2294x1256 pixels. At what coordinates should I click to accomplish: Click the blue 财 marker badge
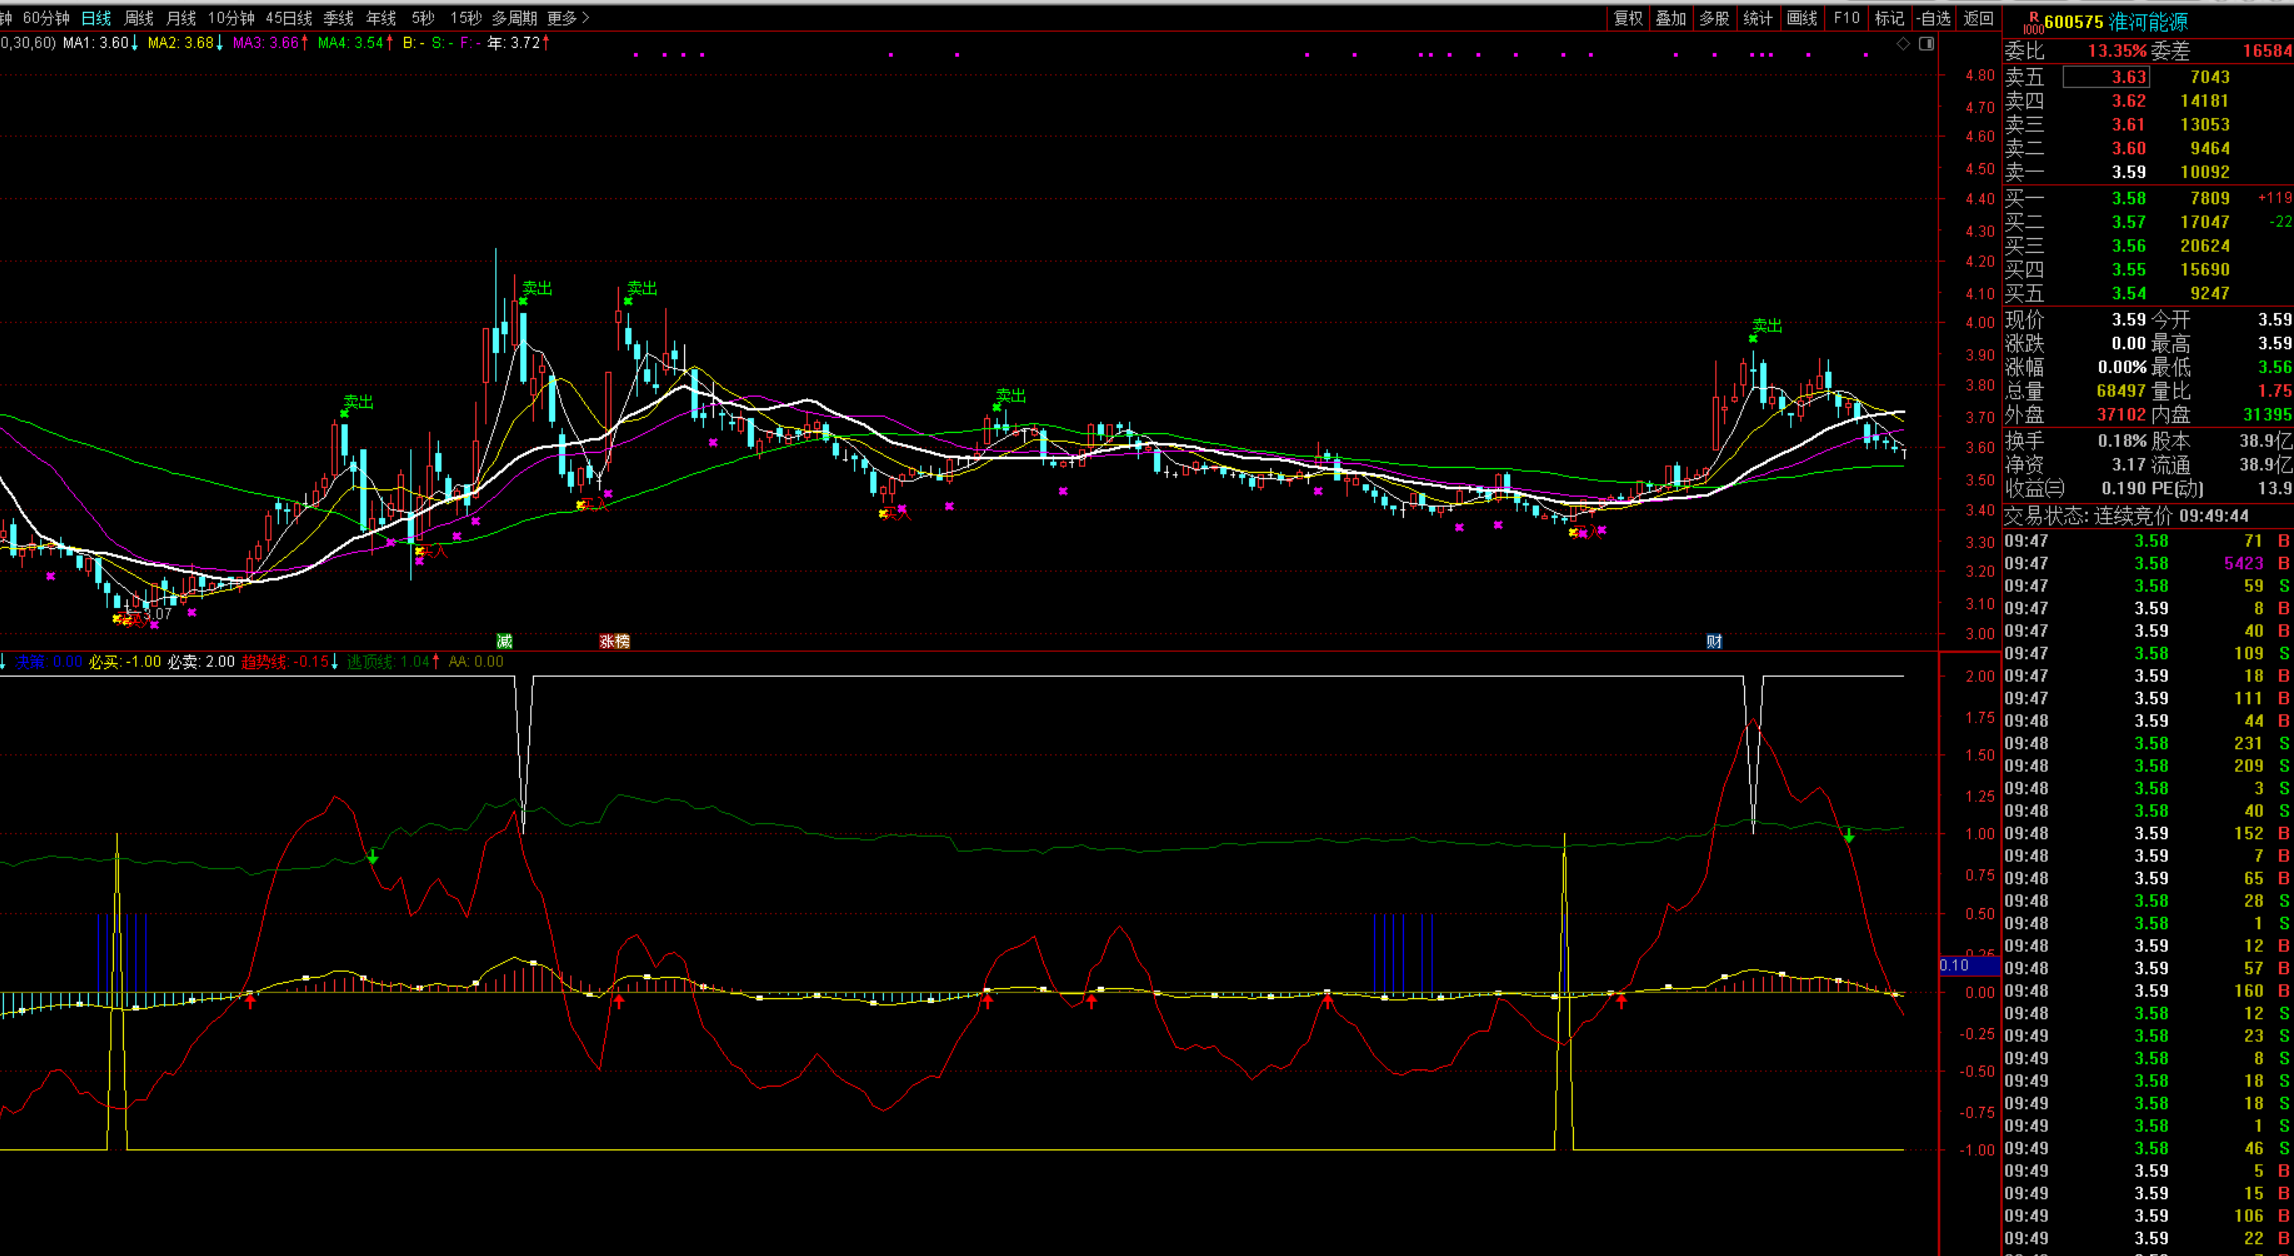1714,641
